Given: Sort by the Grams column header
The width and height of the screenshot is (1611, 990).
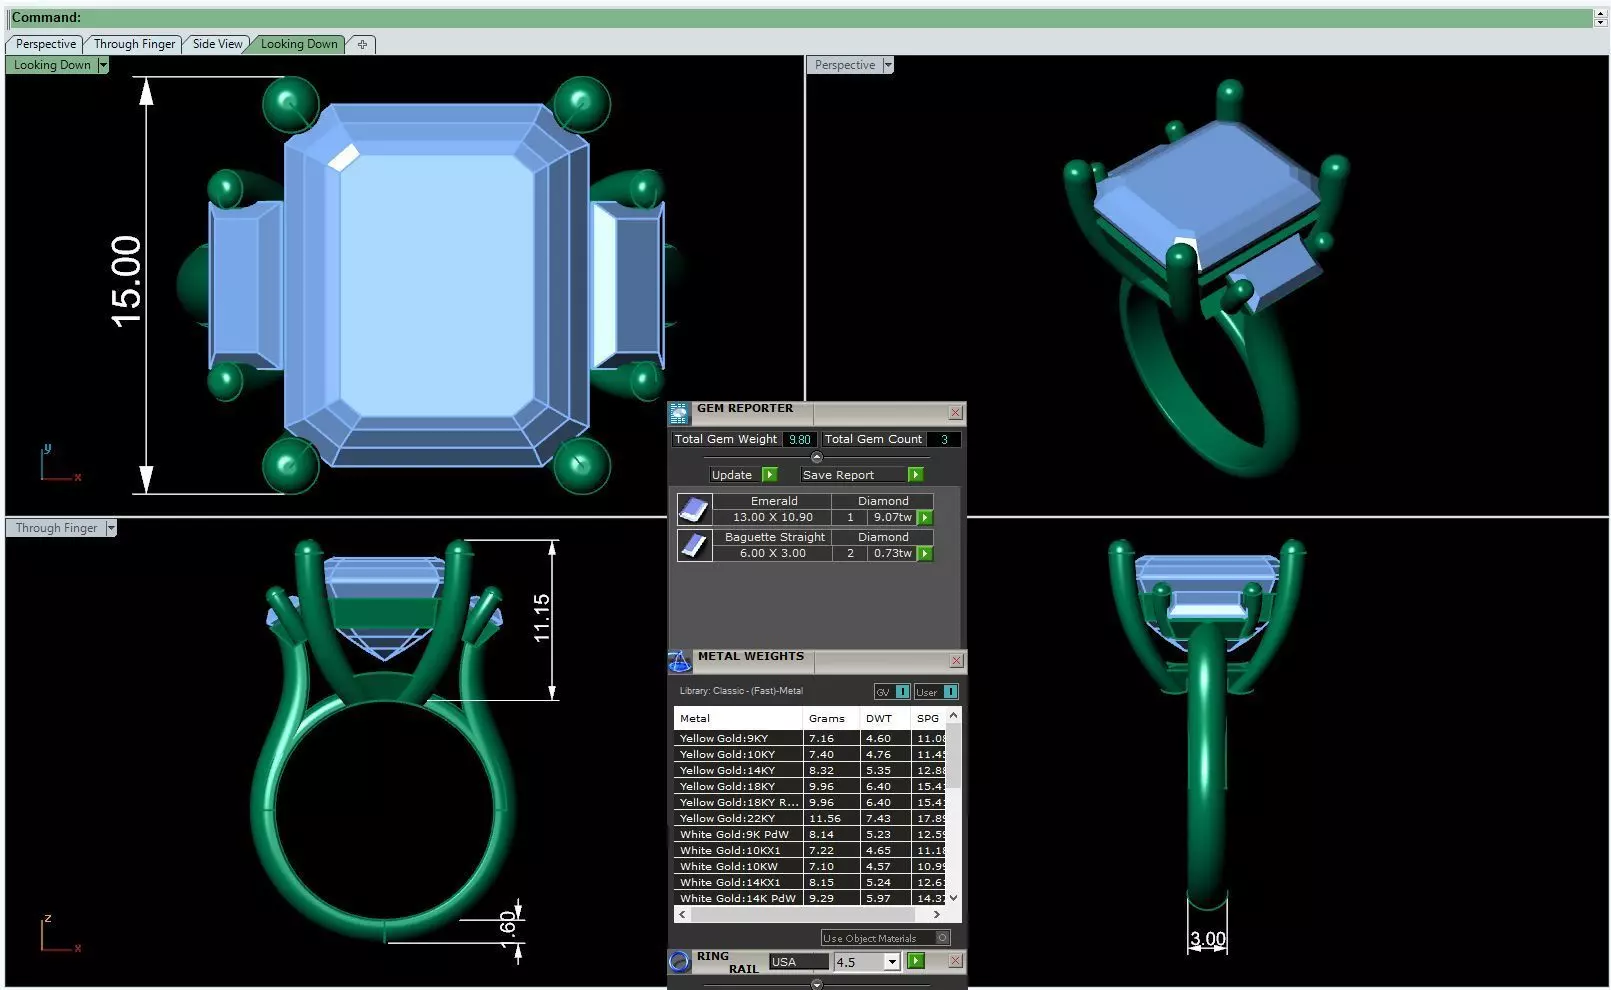Looking at the screenshot, I should (x=831, y=718).
